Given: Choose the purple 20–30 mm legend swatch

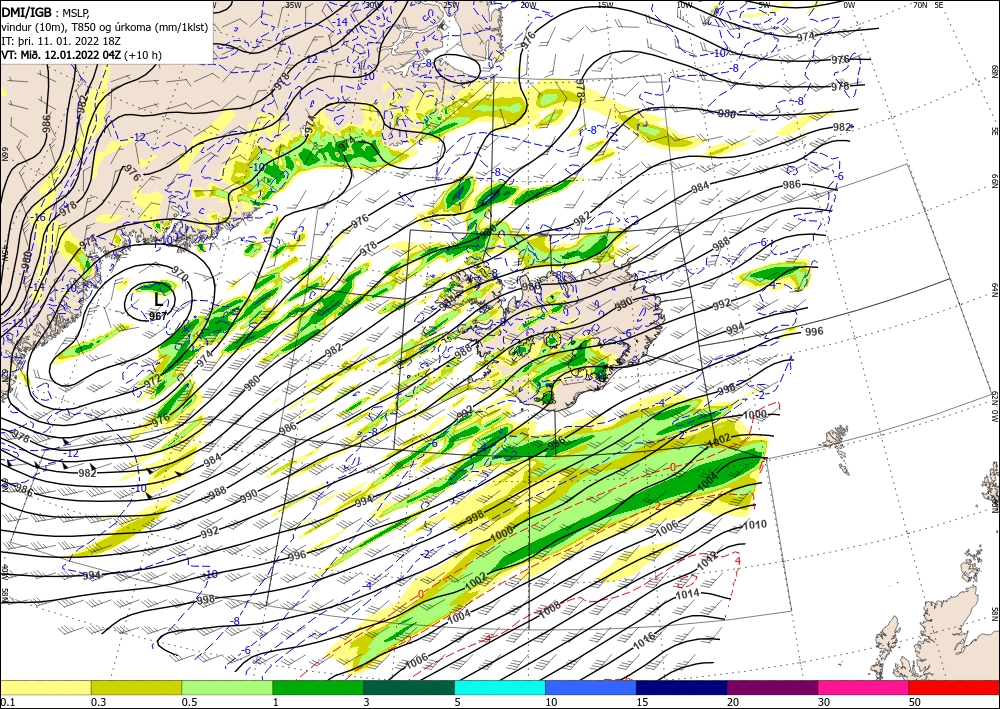Looking at the screenshot, I should (x=772, y=687).
